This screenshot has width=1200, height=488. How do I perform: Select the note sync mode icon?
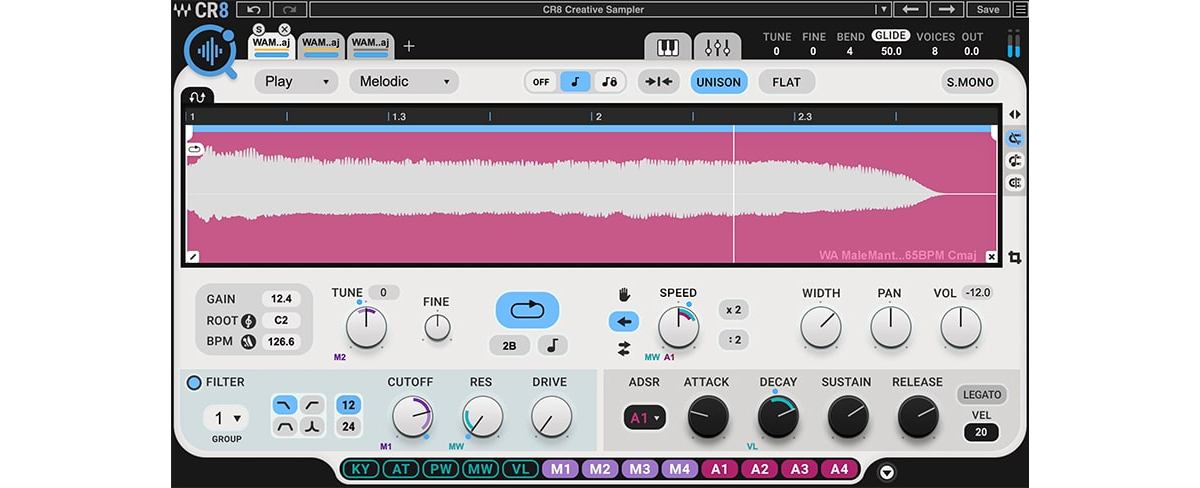[x=575, y=82]
